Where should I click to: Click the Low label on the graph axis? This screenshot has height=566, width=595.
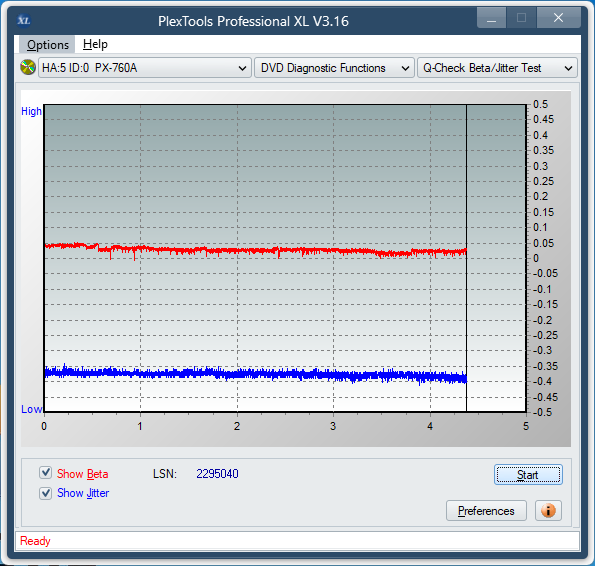point(31,409)
